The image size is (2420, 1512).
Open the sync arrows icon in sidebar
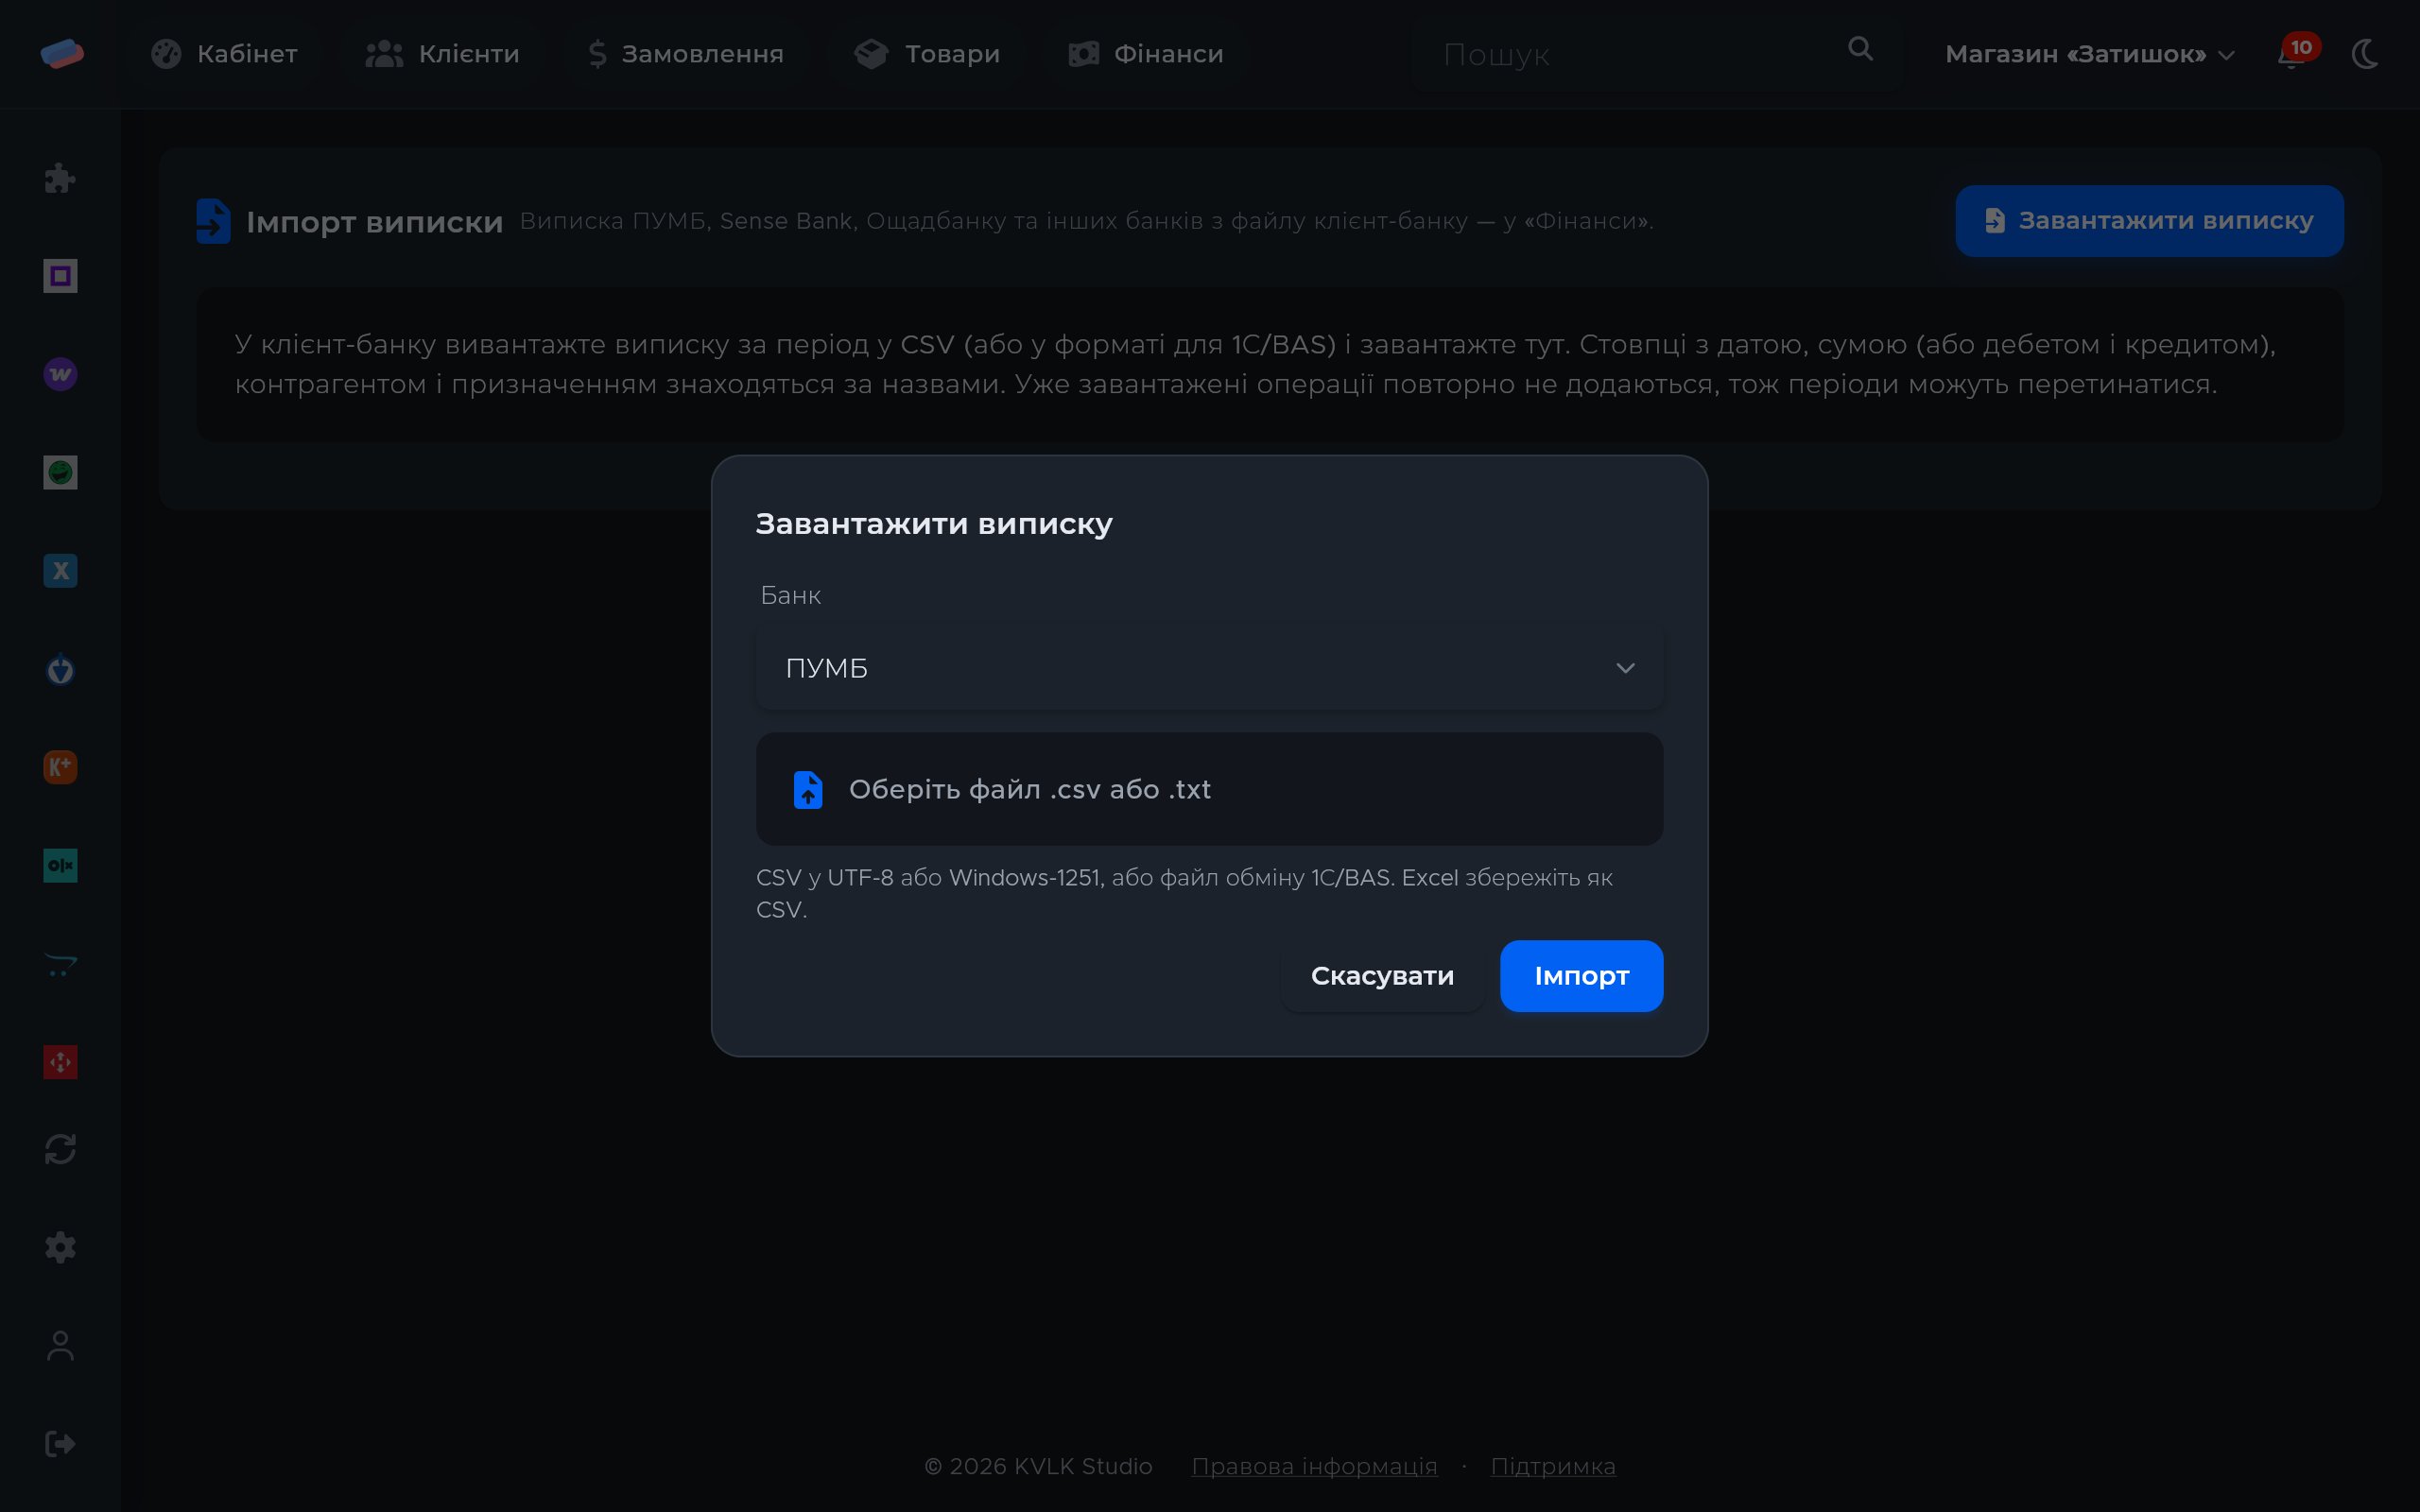click(x=60, y=1149)
